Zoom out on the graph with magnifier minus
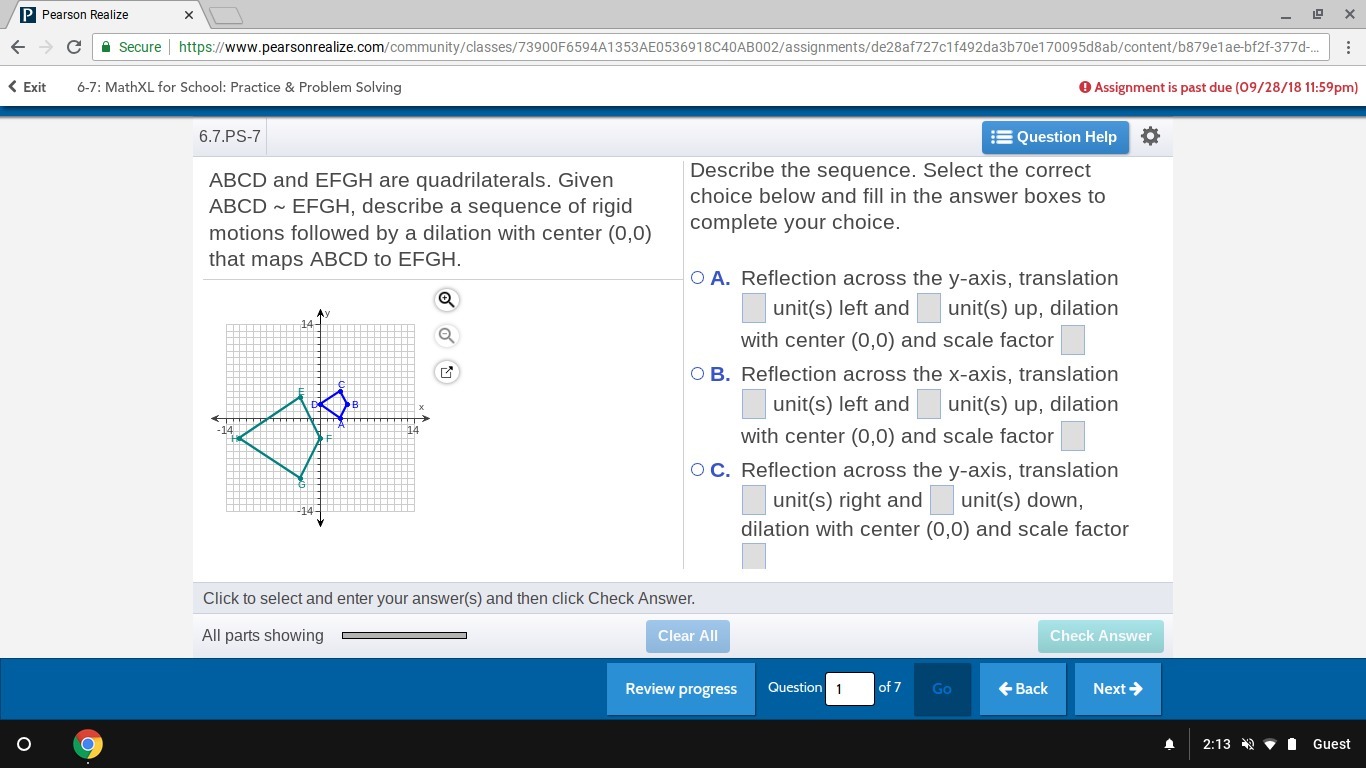 tap(447, 336)
